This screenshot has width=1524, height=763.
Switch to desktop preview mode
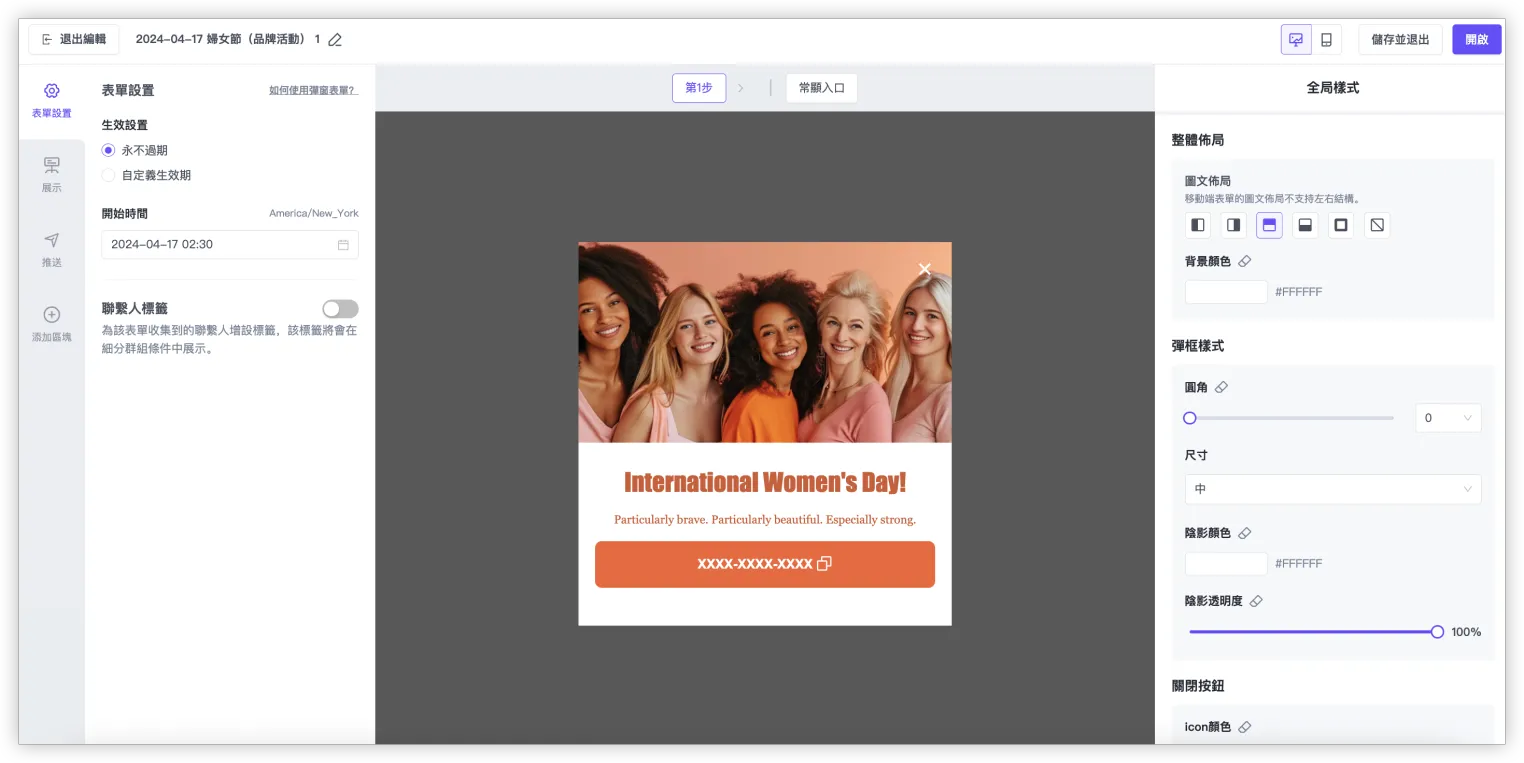pyautogui.click(x=1296, y=40)
